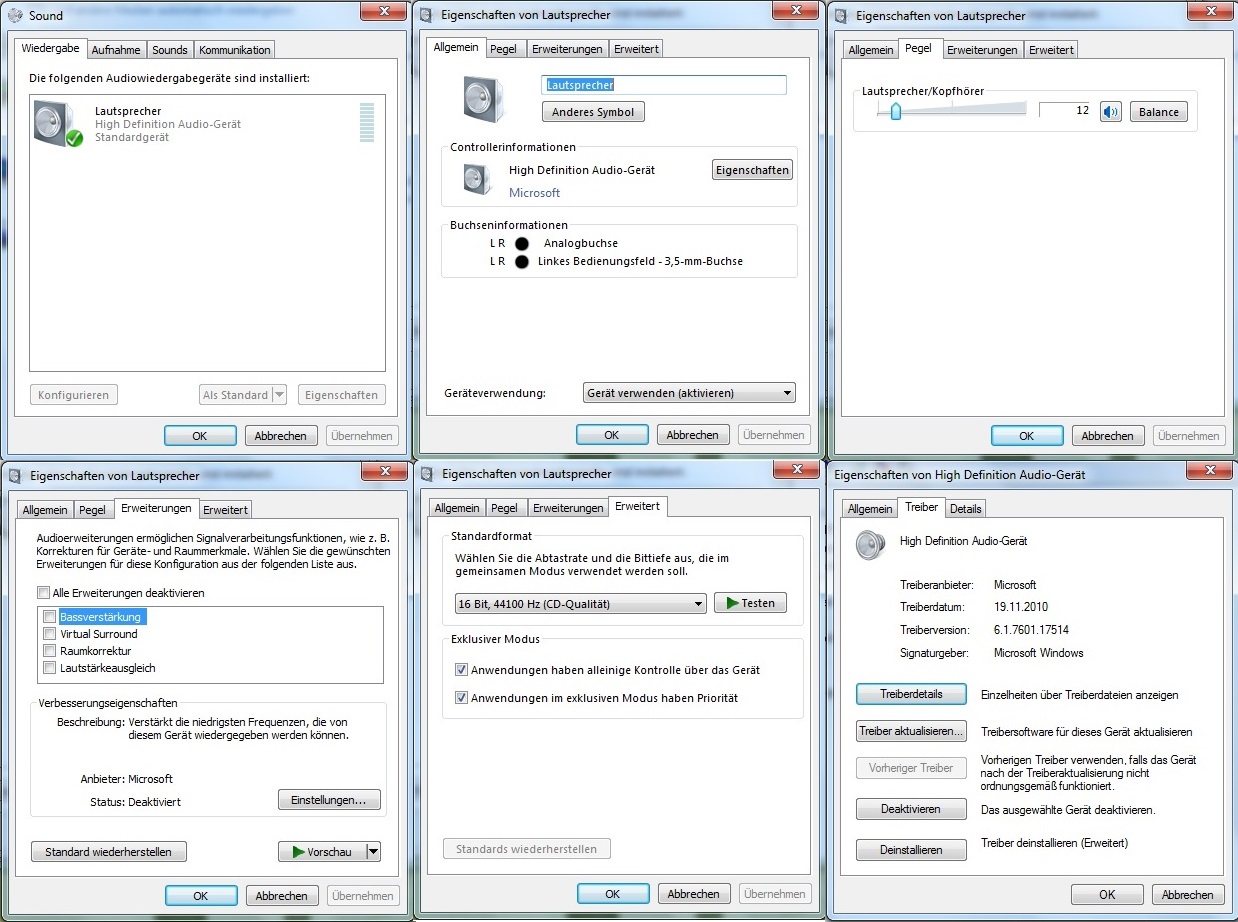Open the Geräteverwendung dropdown
1238x922 pixels.
(689, 393)
